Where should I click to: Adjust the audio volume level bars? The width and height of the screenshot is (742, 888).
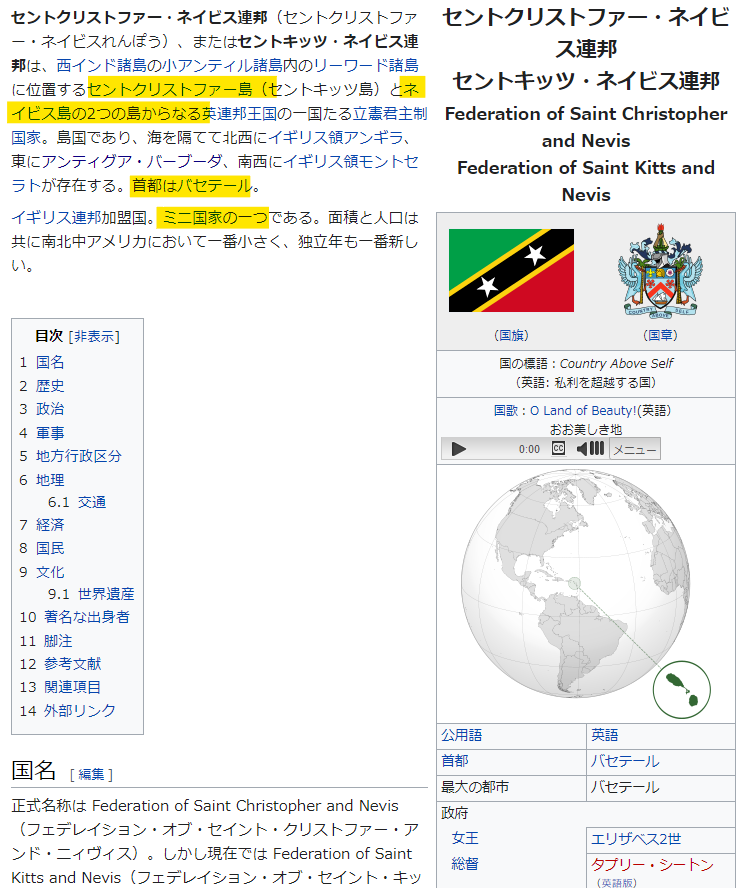click(x=596, y=449)
